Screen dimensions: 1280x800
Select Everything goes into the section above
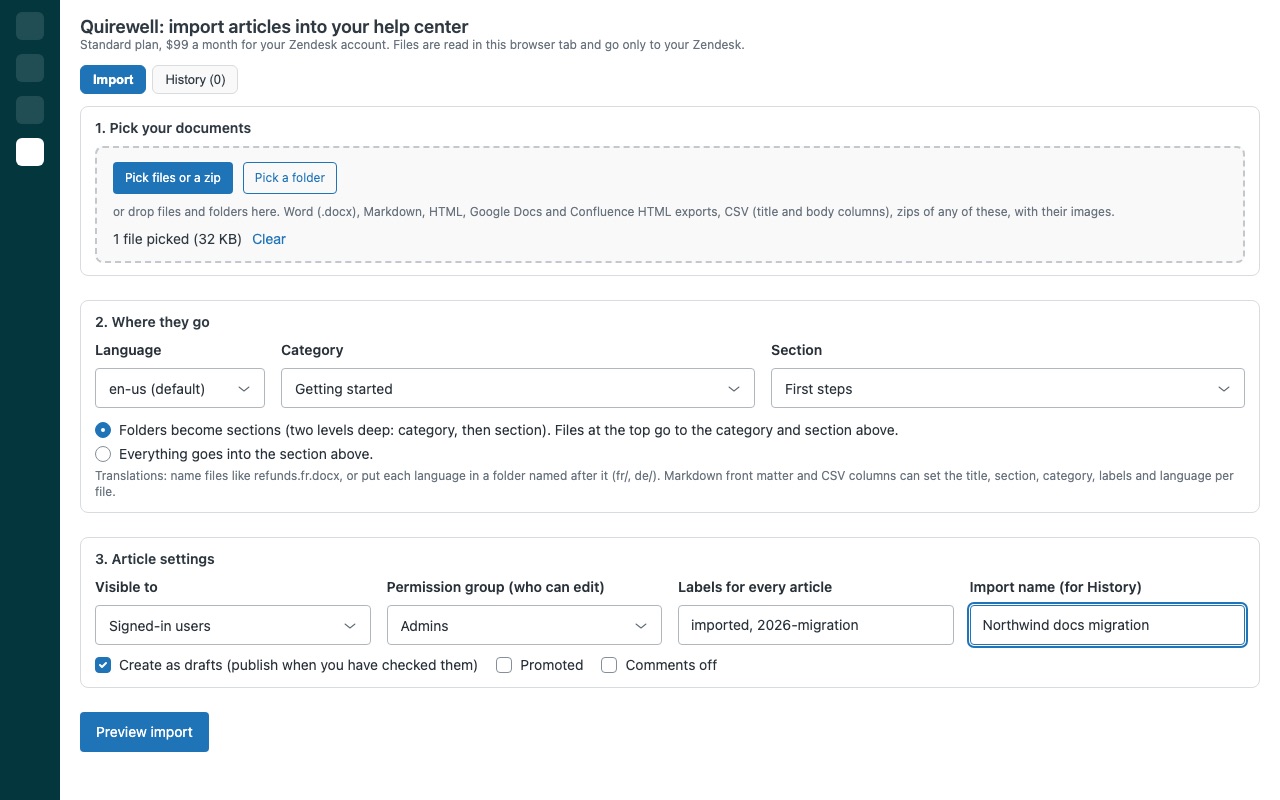(x=103, y=454)
